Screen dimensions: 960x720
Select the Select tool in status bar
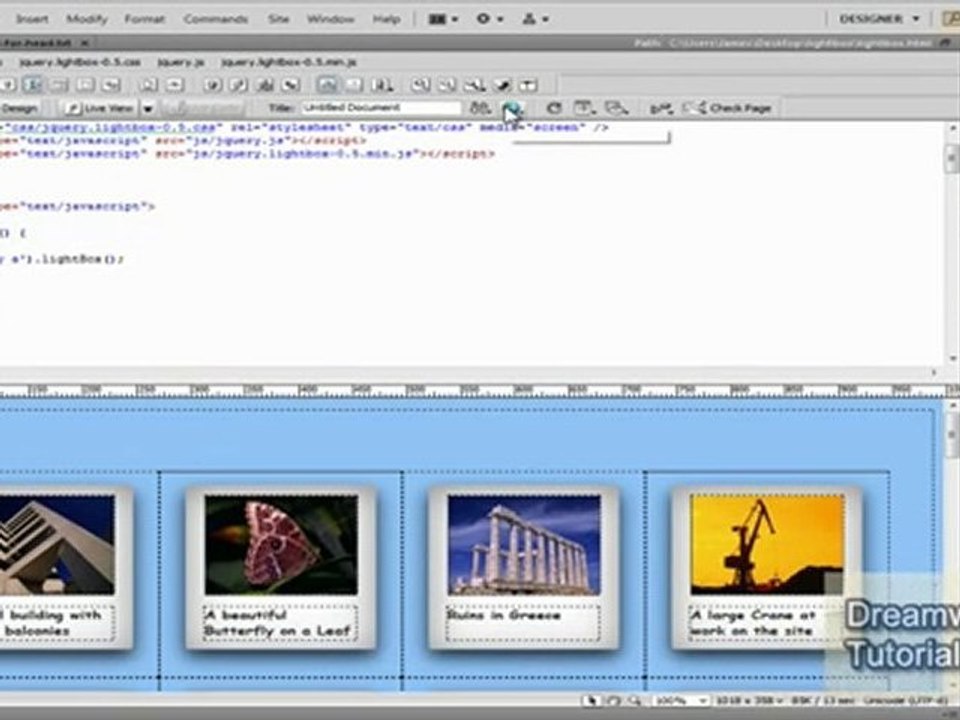591,700
